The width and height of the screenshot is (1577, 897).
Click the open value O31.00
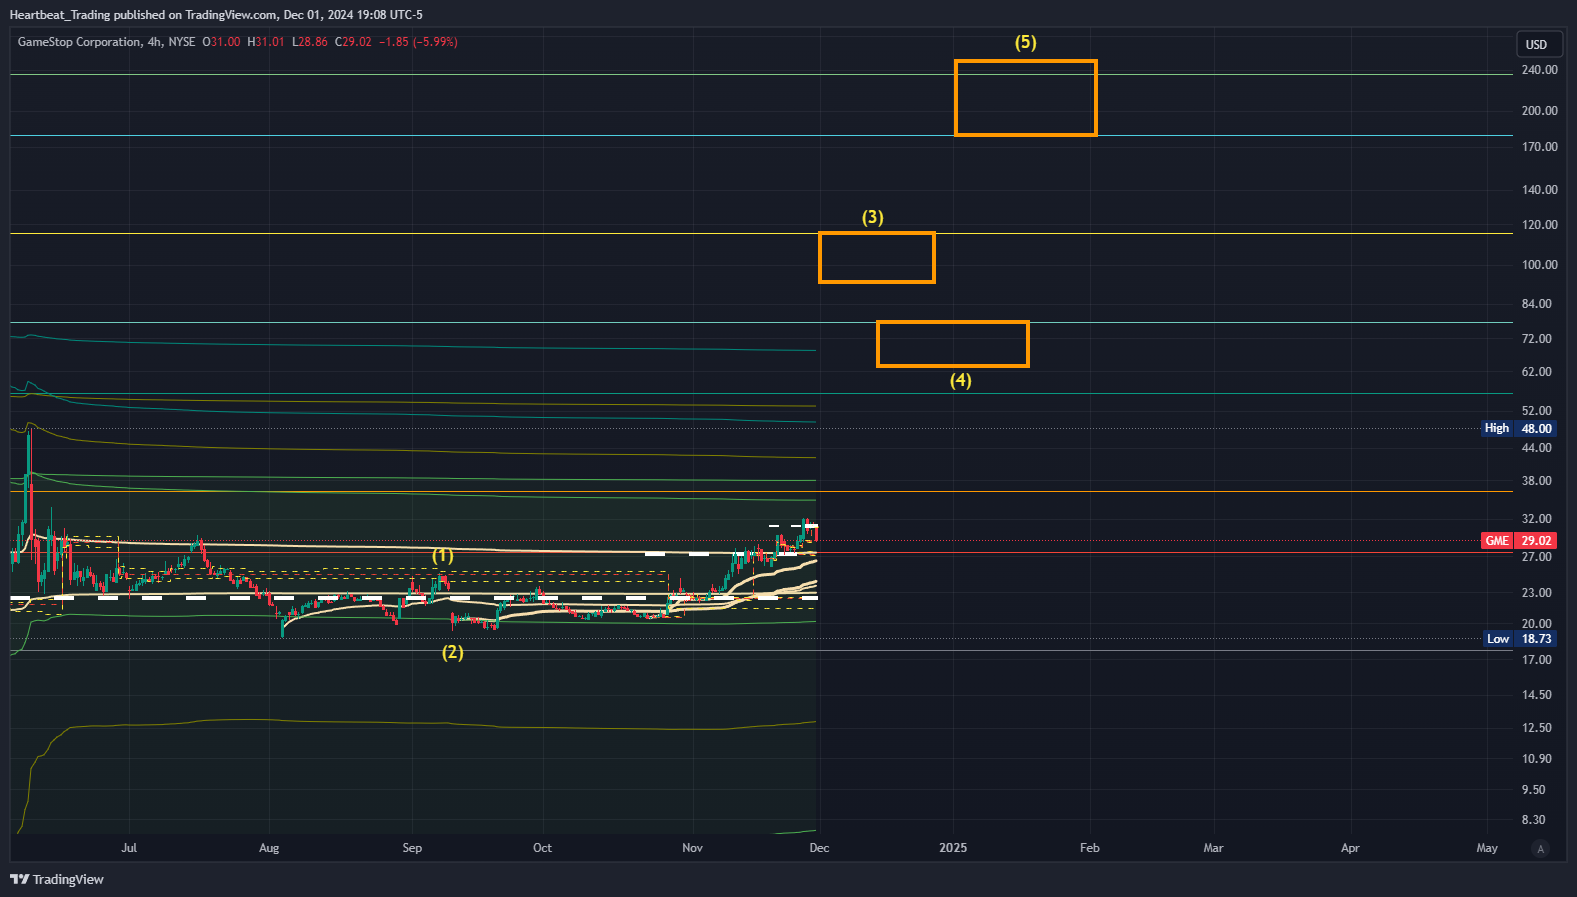tap(221, 42)
